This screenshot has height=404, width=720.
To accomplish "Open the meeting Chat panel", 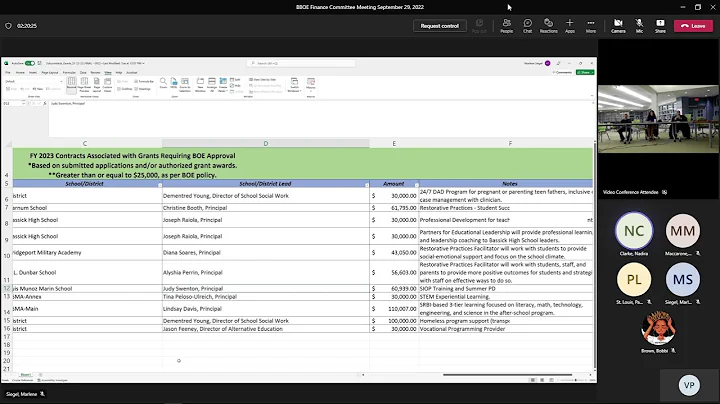I will (528, 26).
